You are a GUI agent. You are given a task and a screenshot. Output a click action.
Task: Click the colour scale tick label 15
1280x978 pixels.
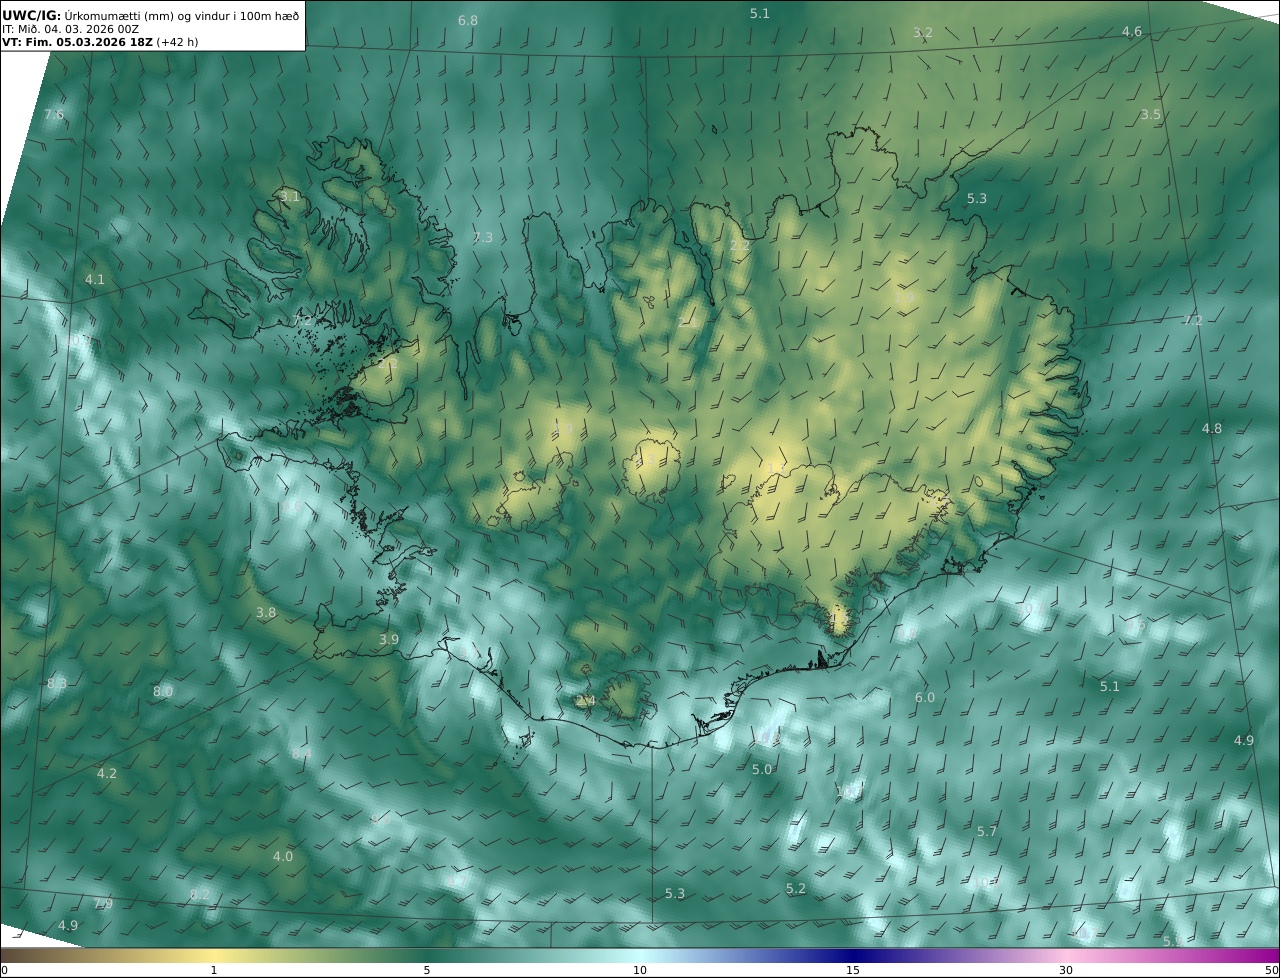click(853, 970)
